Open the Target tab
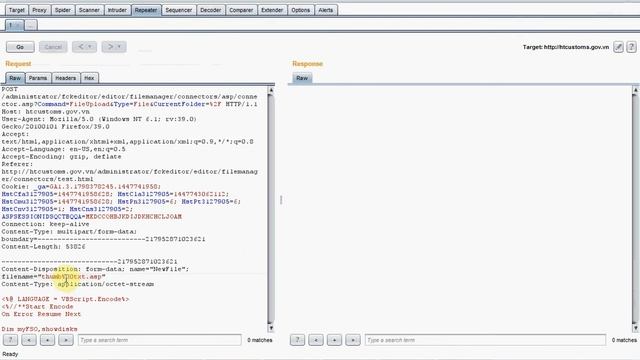This screenshot has height=360, width=640. pos(17,10)
